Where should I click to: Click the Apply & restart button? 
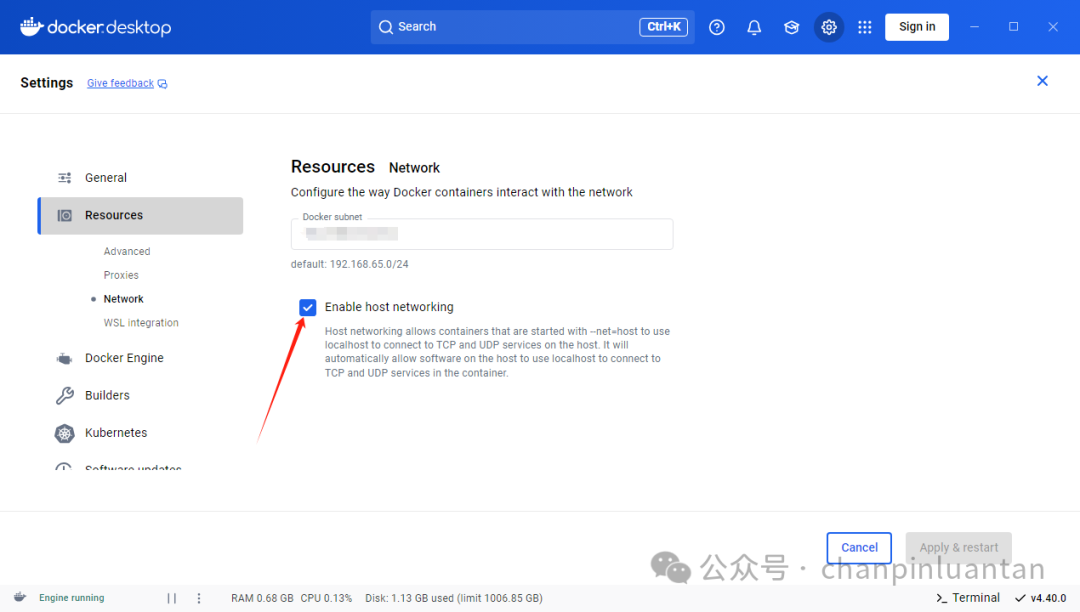pyautogui.click(x=958, y=547)
